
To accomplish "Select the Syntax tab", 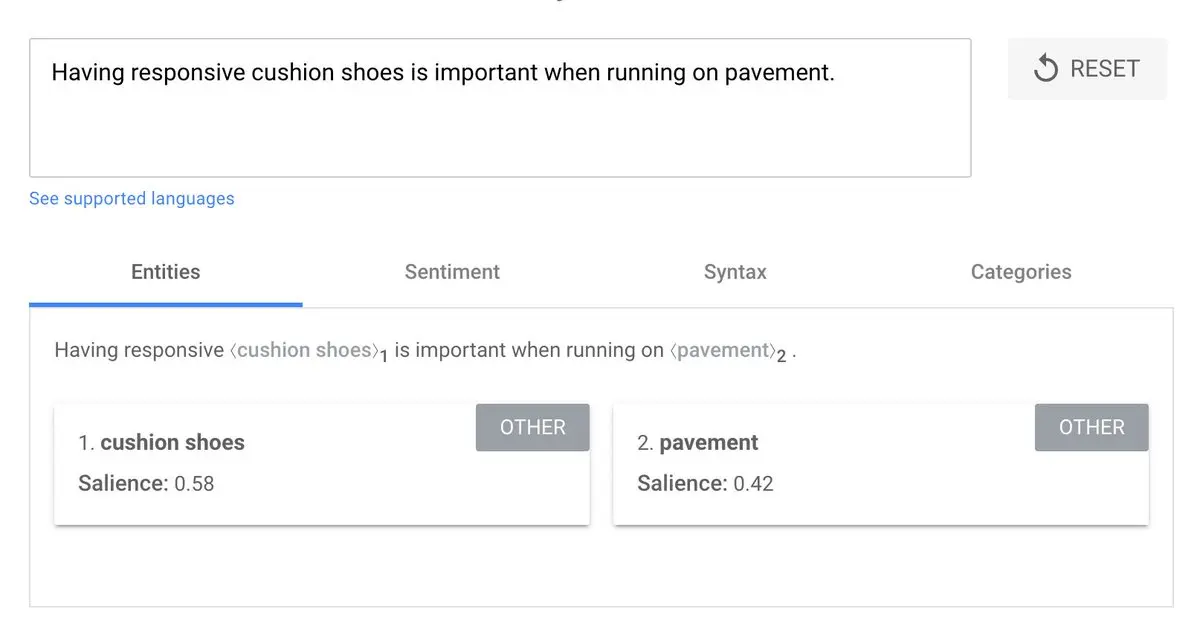I will click(735, 272).
